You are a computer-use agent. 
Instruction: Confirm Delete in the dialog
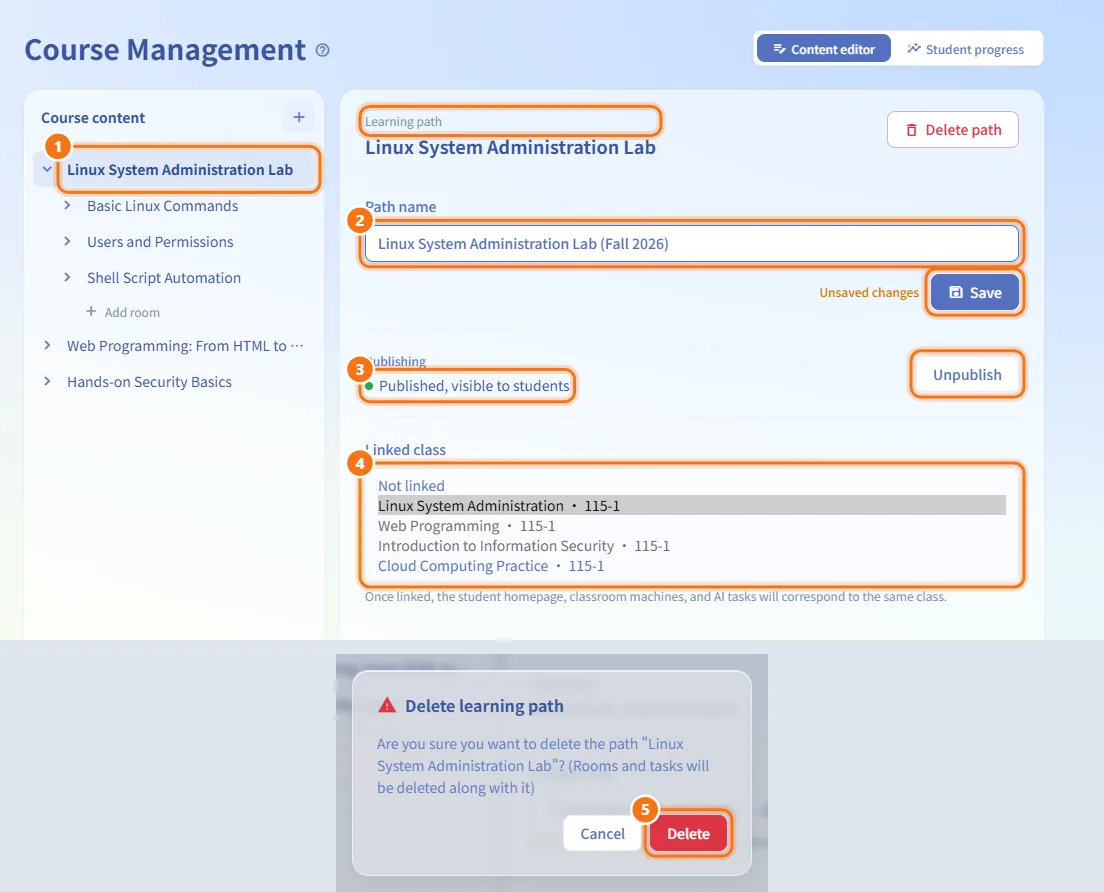688,834
